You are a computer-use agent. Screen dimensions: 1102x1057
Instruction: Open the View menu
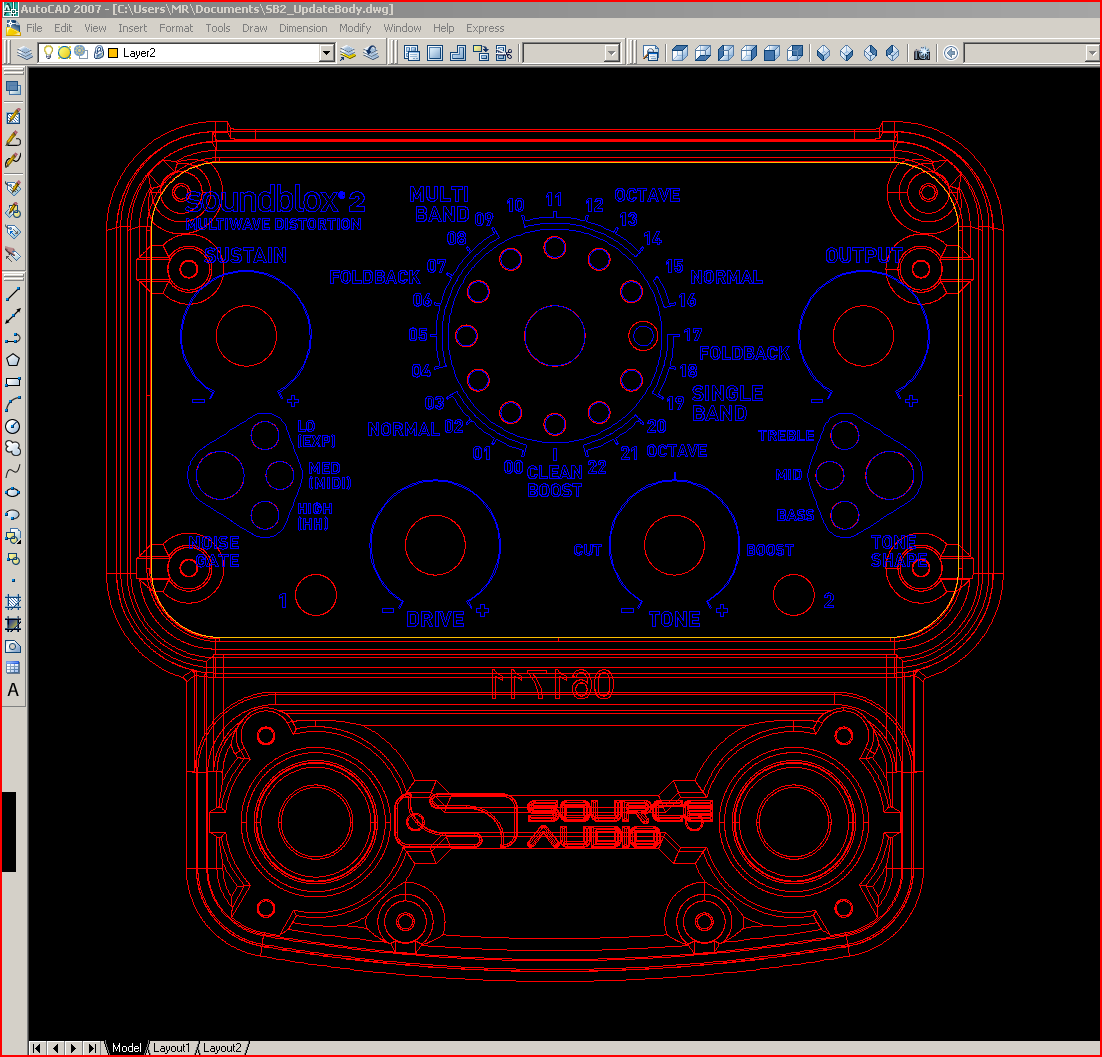[96, 28]
